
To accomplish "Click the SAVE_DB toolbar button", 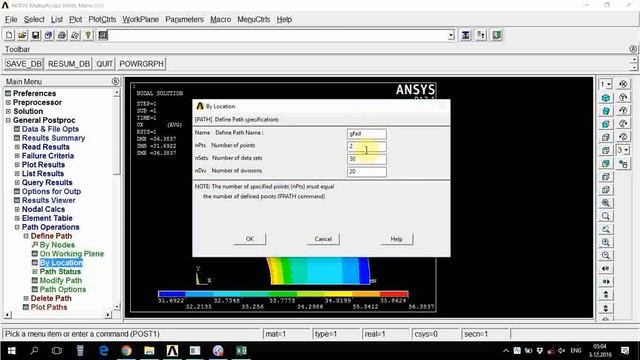I will tap(24, 64).
